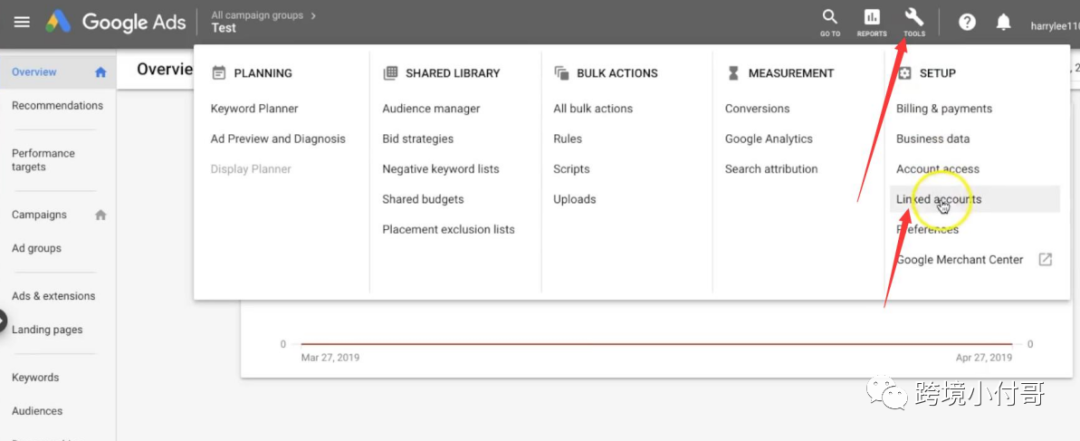Open Placement exclusion lists
This screenshot has height=441, width=1080.
coord(448,230)
